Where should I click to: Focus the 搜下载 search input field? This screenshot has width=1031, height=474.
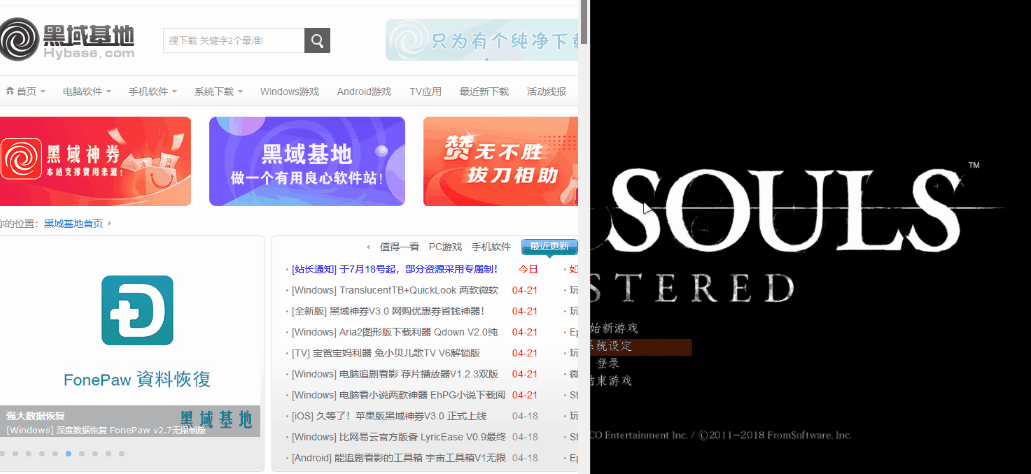(233, 41)
